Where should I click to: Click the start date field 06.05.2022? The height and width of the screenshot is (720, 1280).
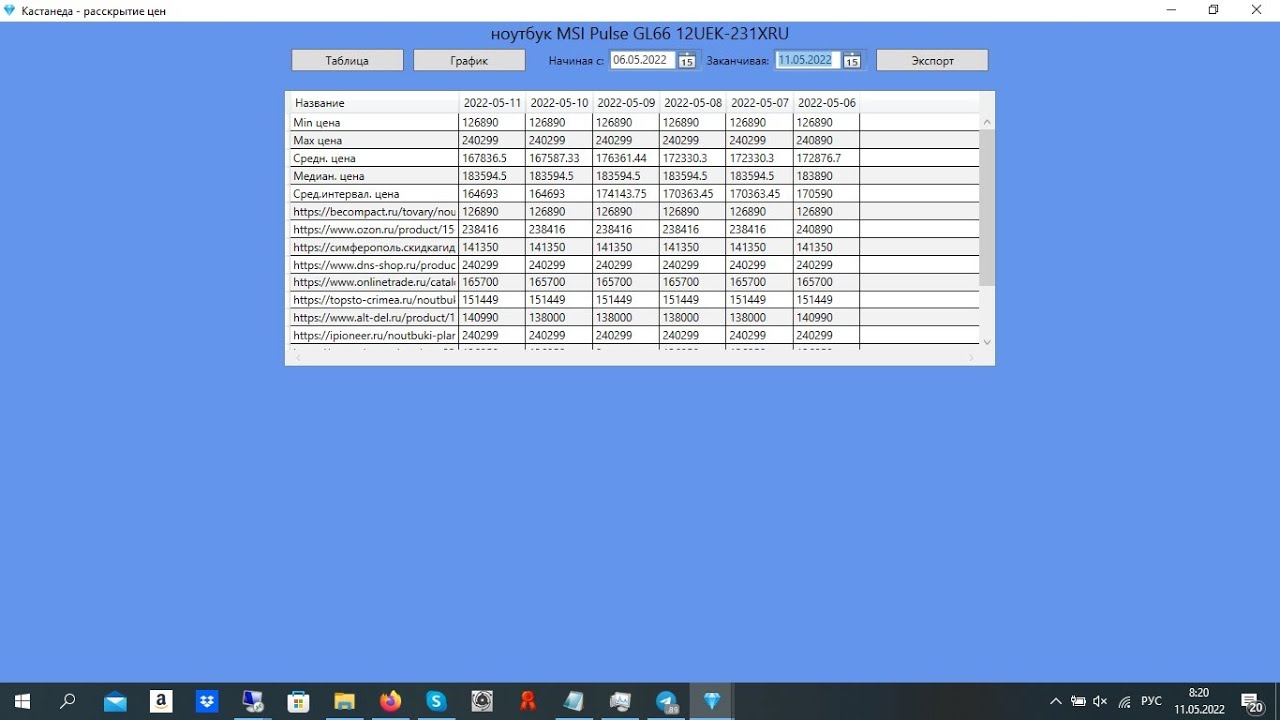pos(641,60)
